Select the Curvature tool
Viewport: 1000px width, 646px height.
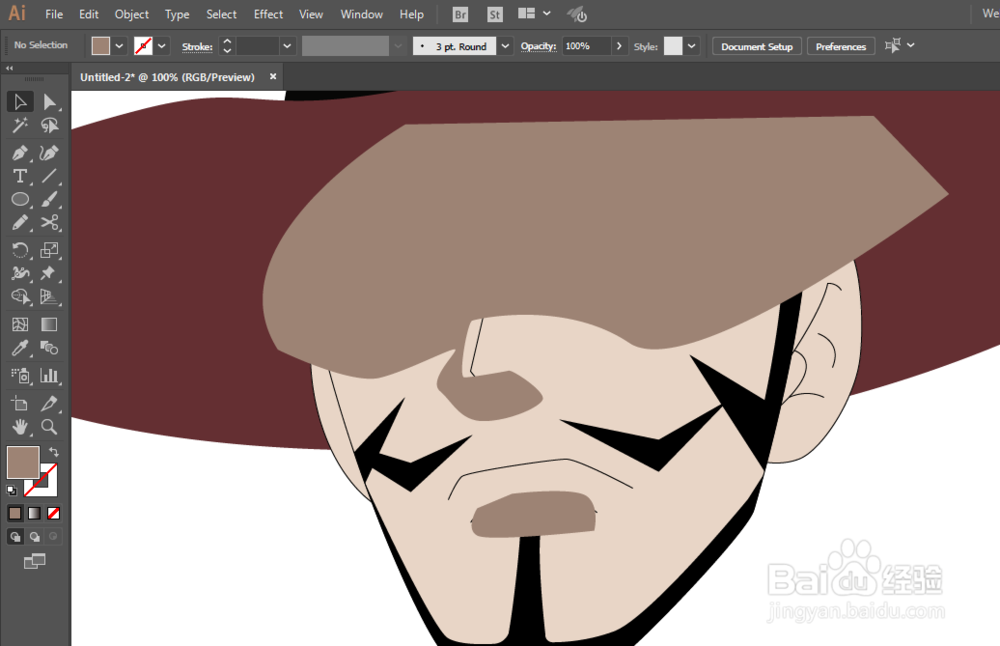coord(49,153)
